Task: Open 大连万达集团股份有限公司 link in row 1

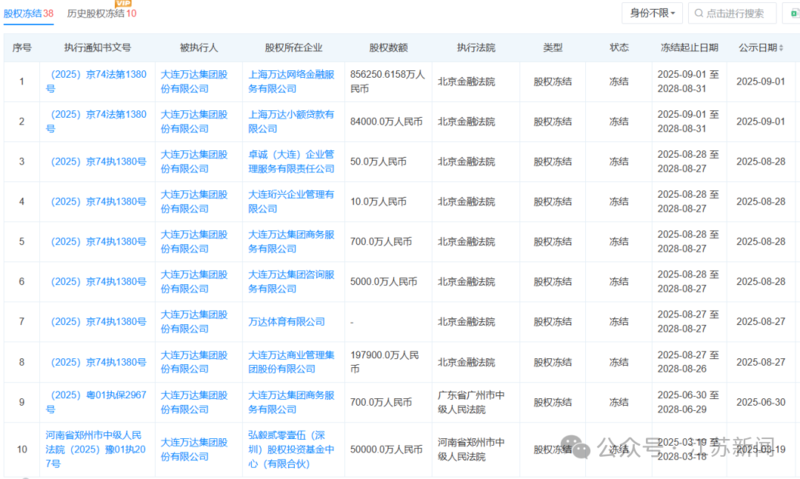Action: pos(194,81)
